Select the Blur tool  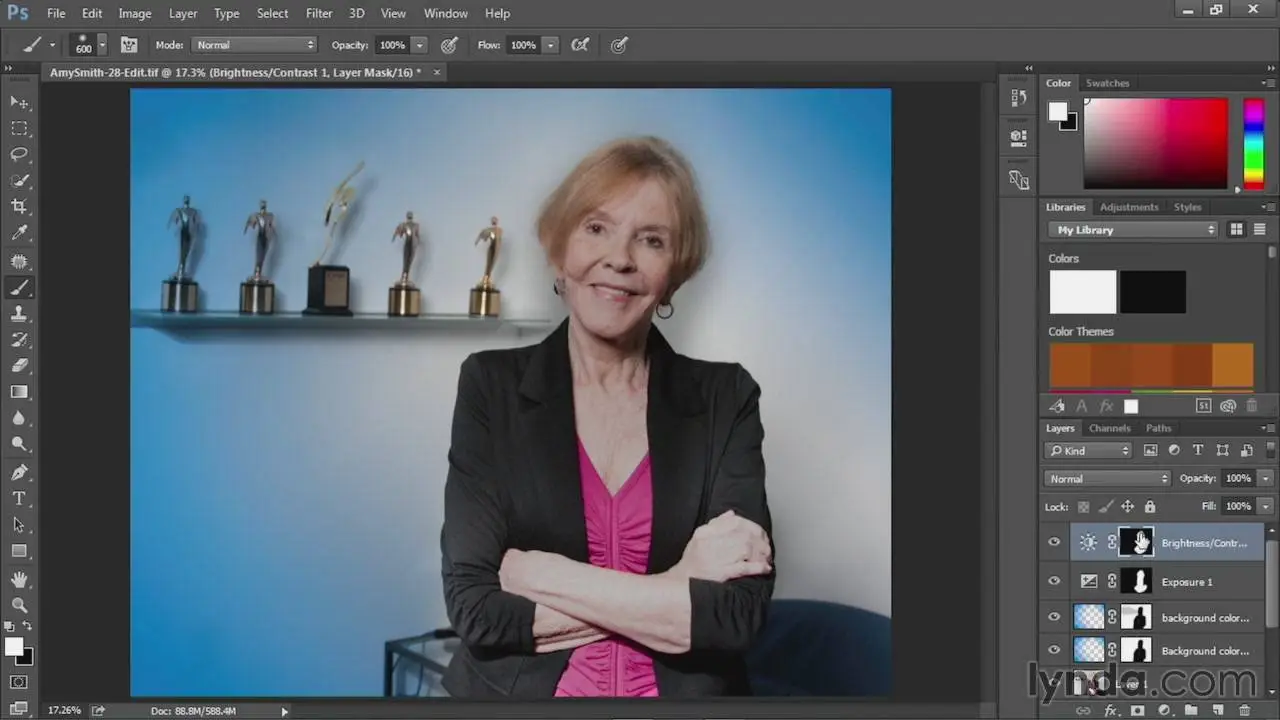pos(20,418)
